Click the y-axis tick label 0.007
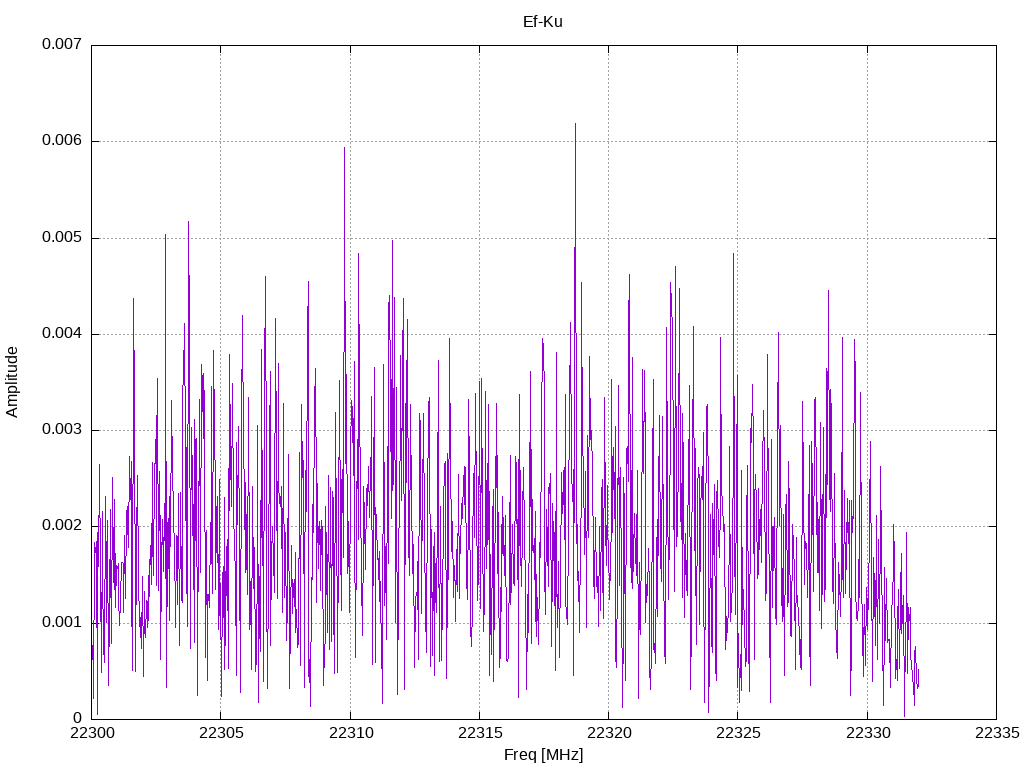 point(62,44)
